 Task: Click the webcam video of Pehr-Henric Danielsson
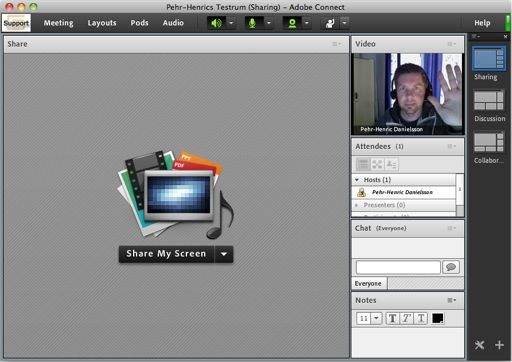pyautogui.click(x=408, y=94)
